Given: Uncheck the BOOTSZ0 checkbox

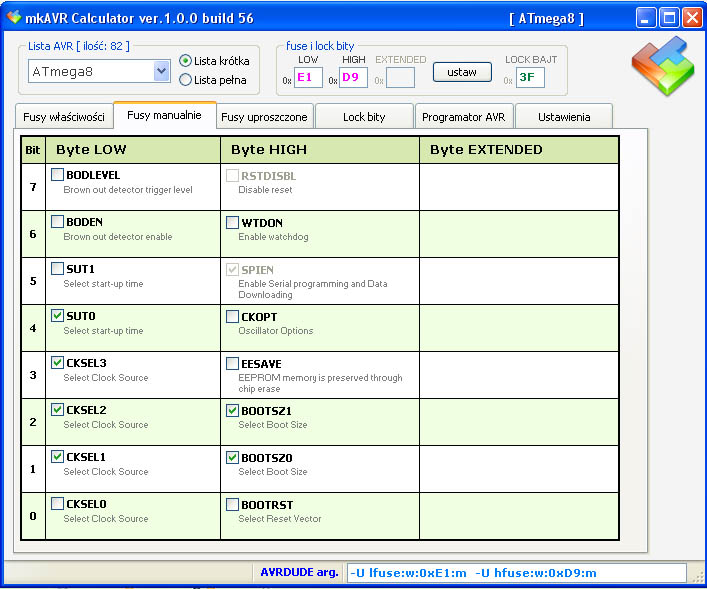Looking at the screenshot, I should coord(232,457).
